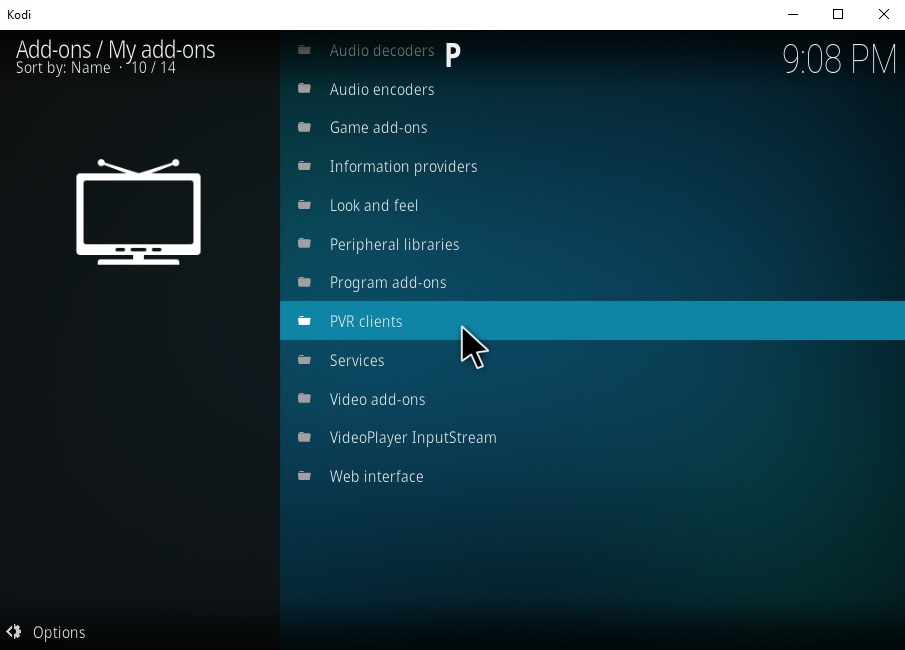
Task: Click the 9:08 PM clock display
Action: point(838,60)
